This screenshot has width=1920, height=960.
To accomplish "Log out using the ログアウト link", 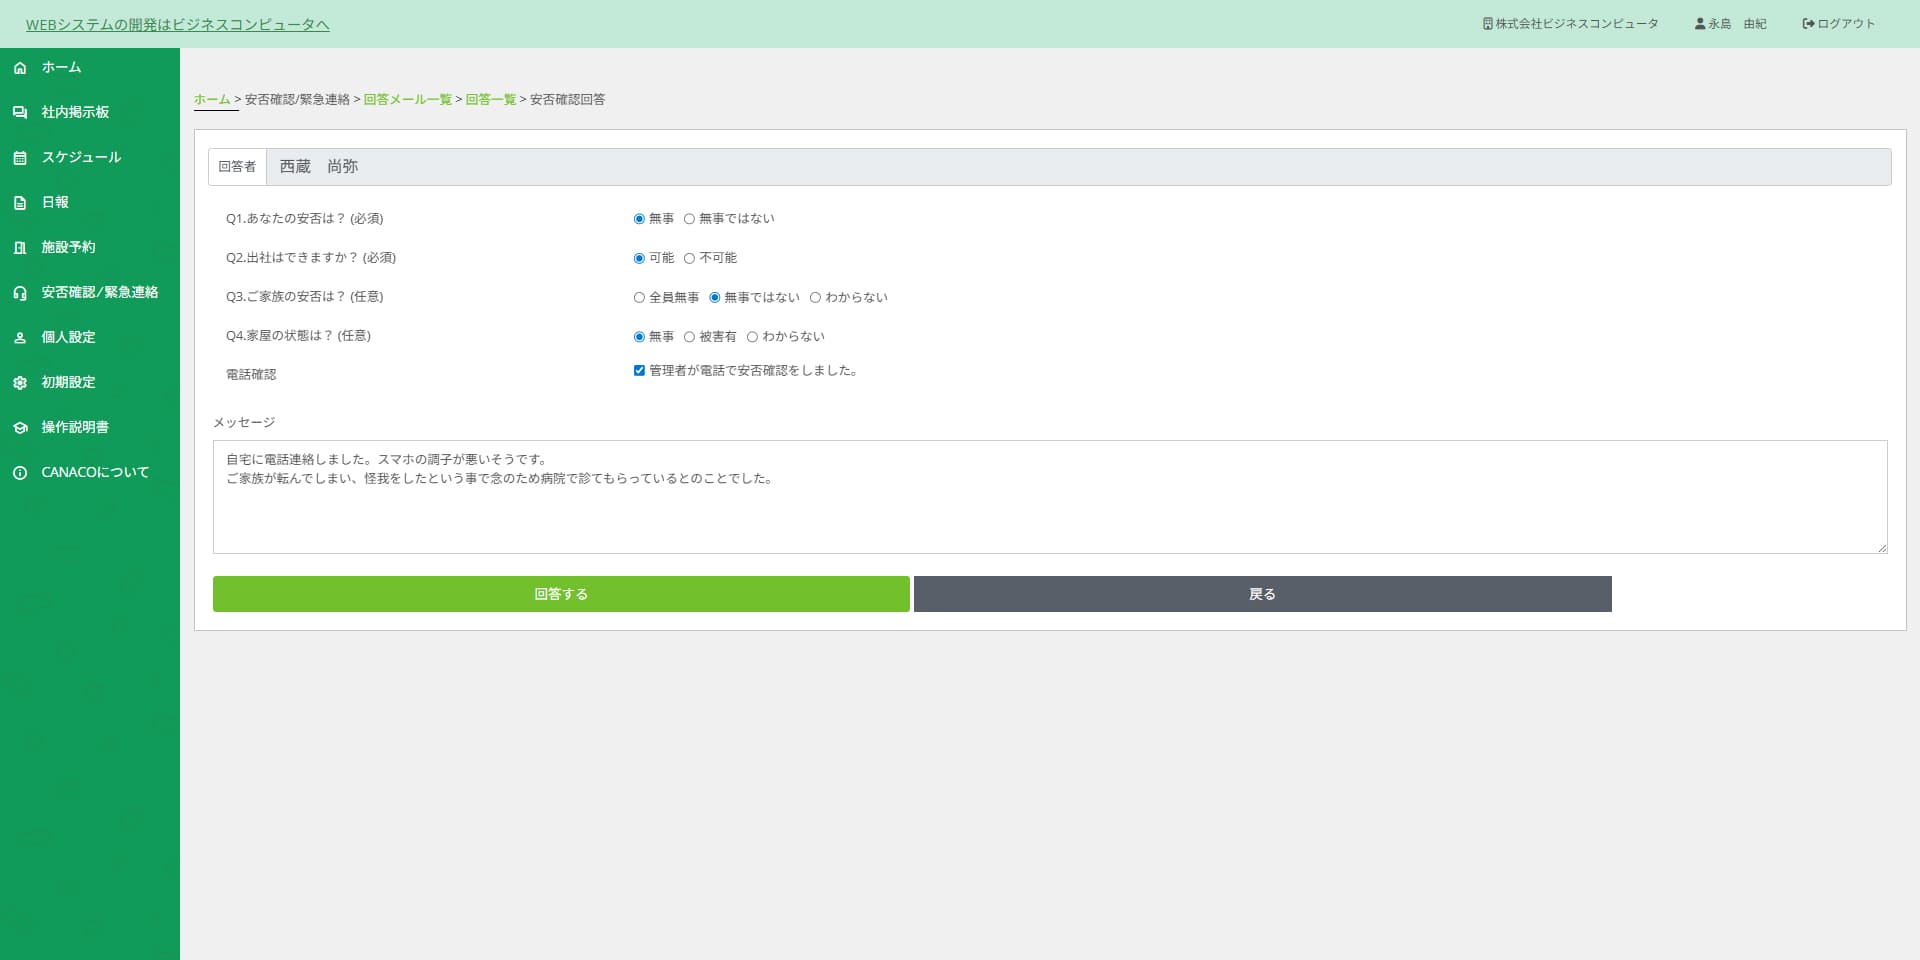I will (x=1839, y=24).
